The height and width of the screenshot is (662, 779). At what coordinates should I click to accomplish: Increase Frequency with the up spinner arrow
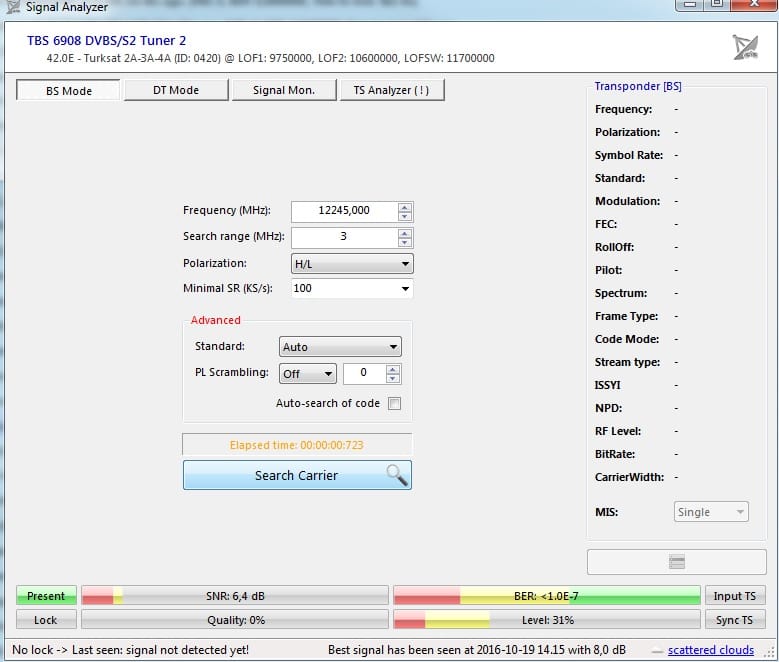pos(405,207)
